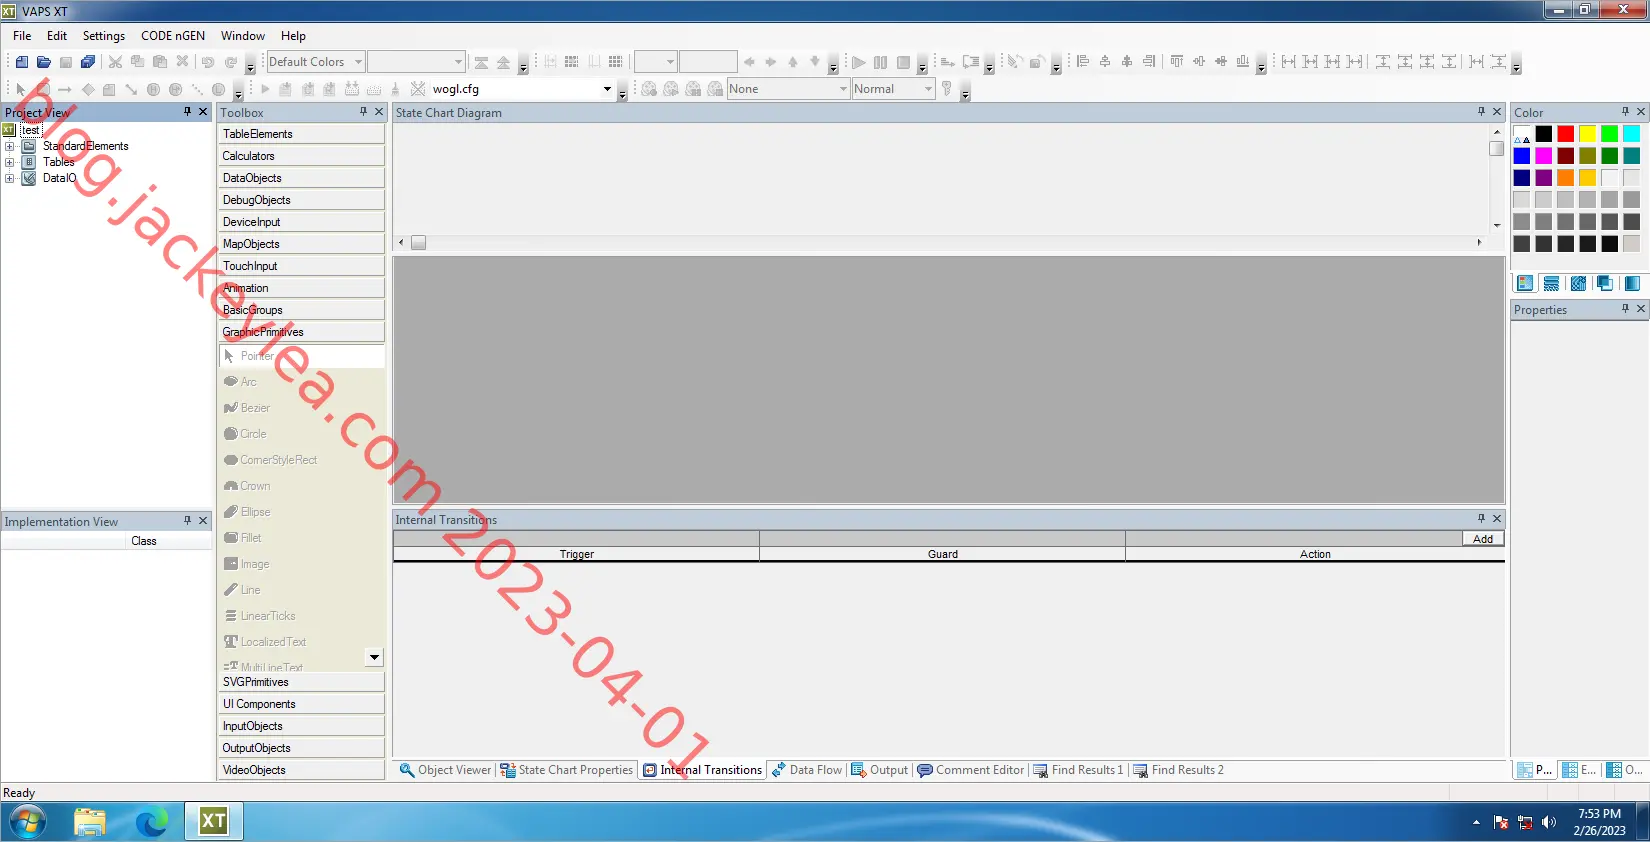This screenshot has height=842, width=1650.
Task: Click the Trigger column header
Action: [x=577, y=554]
